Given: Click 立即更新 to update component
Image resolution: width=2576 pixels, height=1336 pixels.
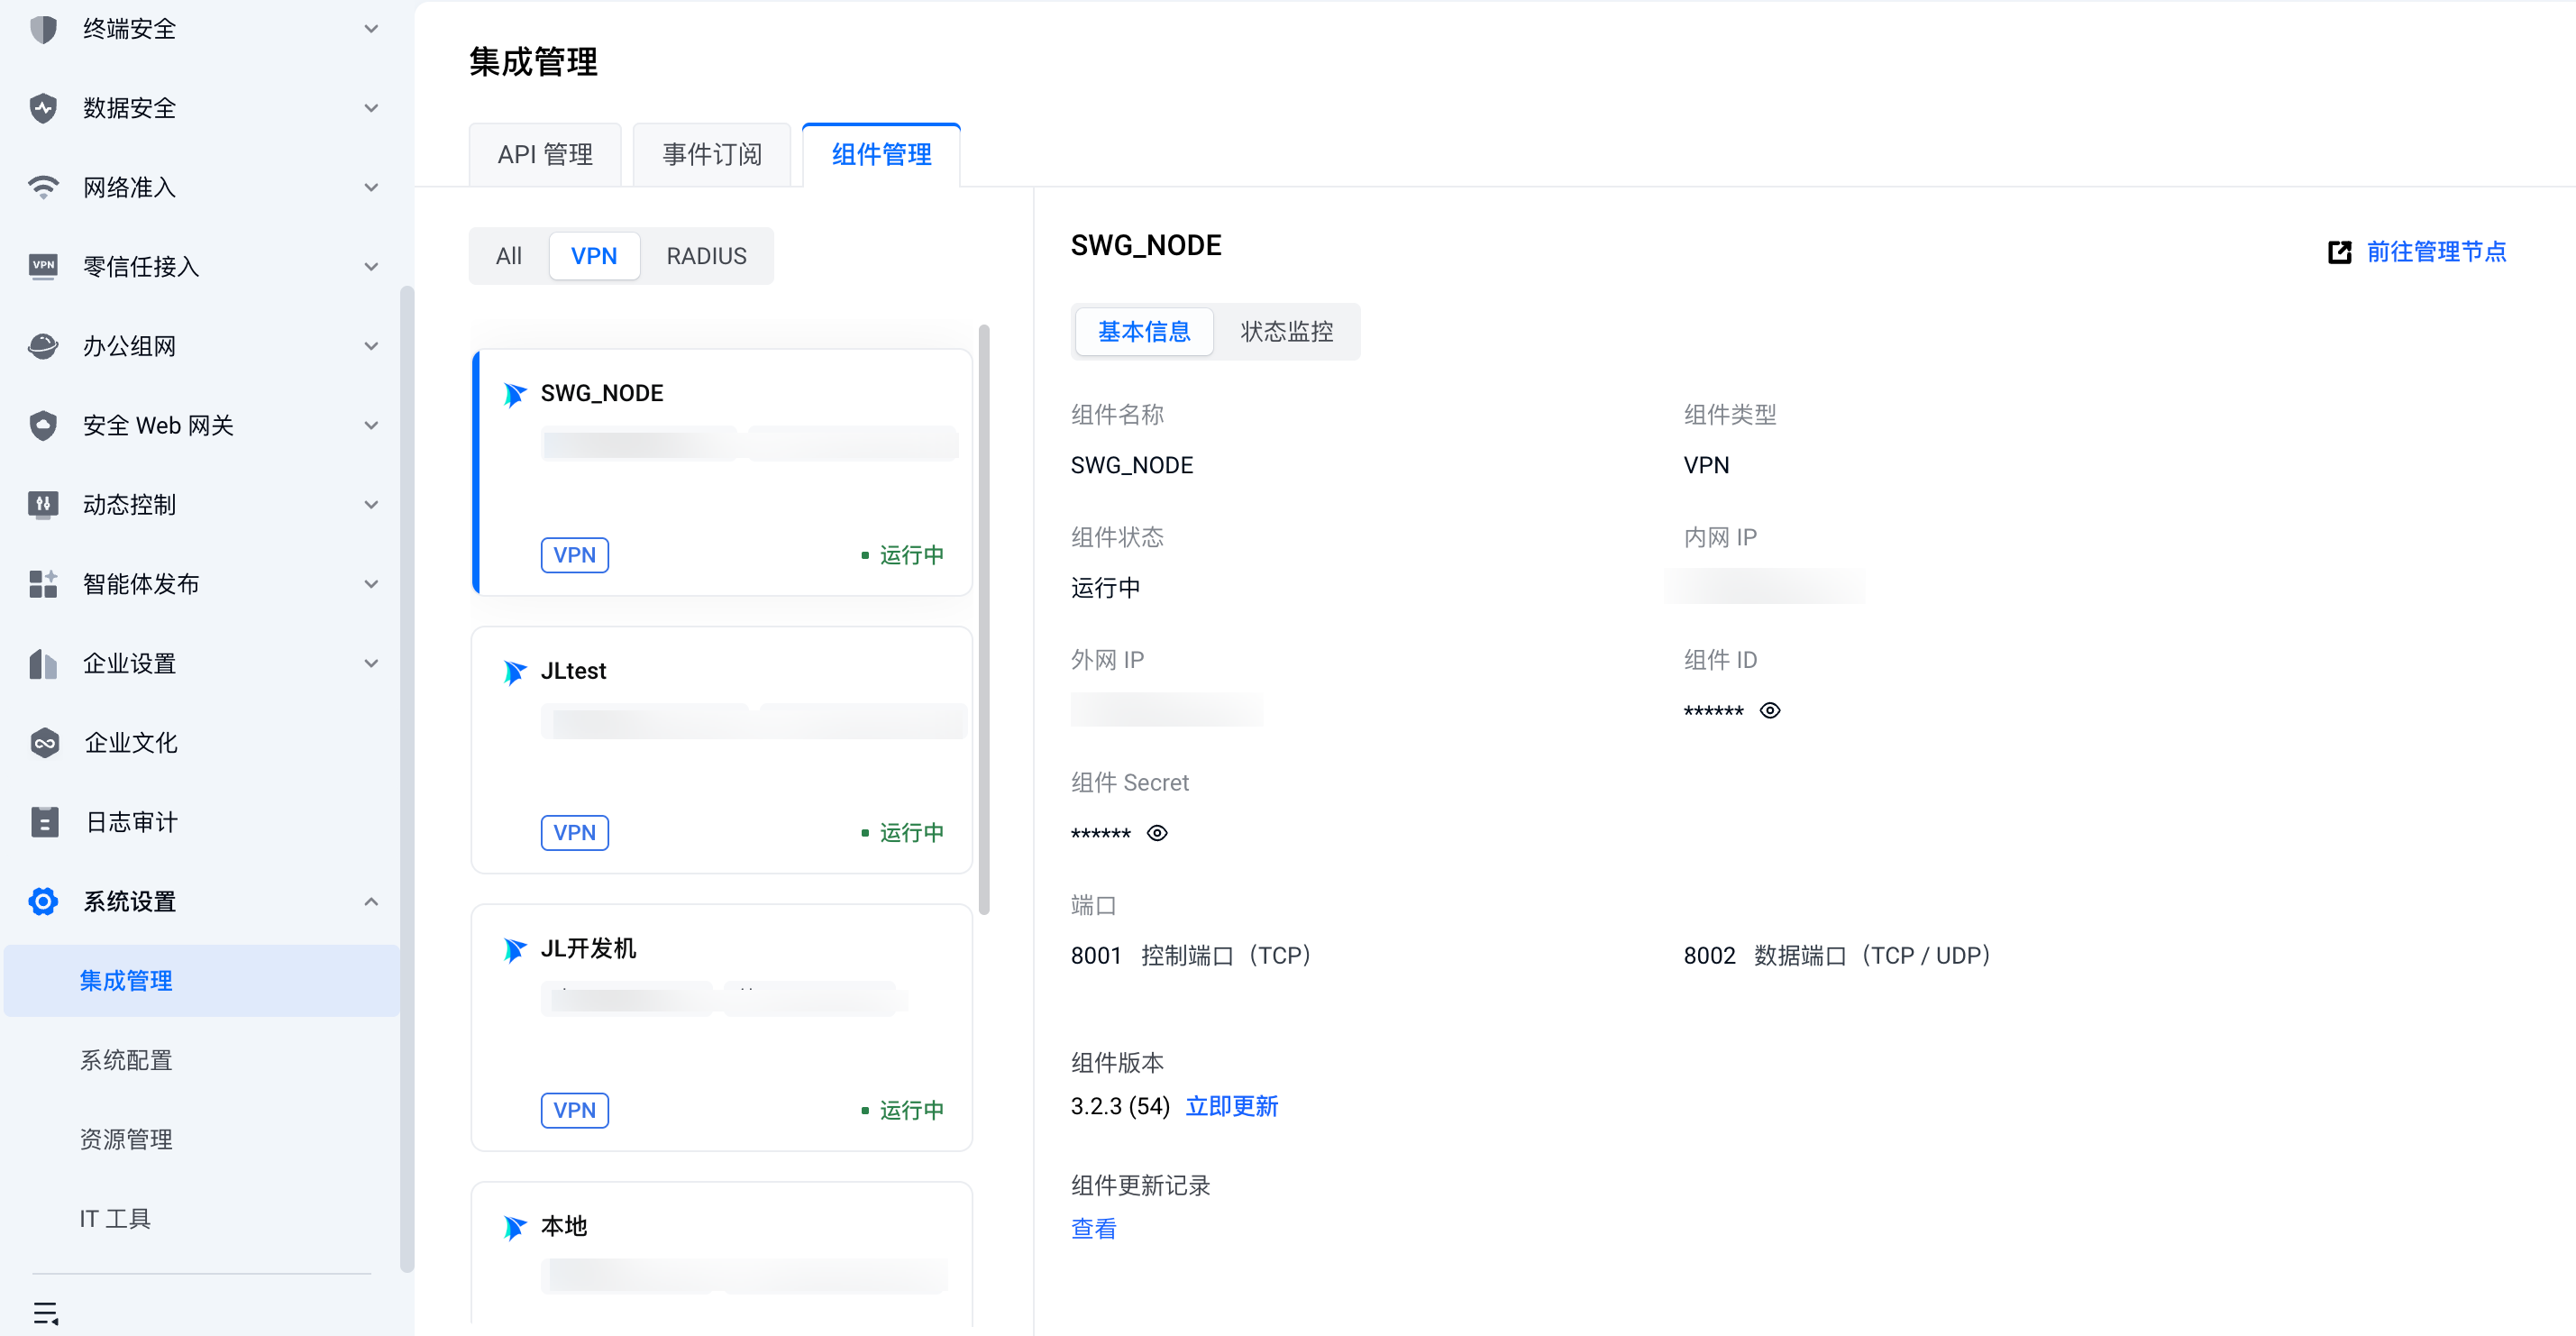Looking at the screenshot, I should tap(1231, 1106).
